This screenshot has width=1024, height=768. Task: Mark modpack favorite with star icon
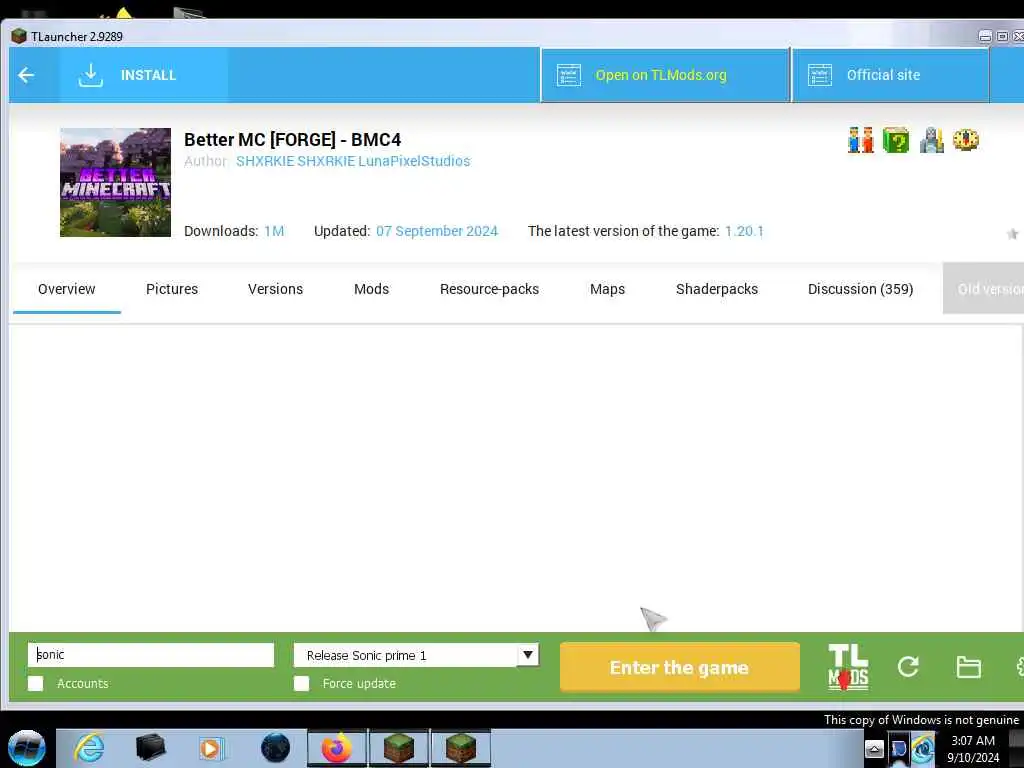[1012, 234]
